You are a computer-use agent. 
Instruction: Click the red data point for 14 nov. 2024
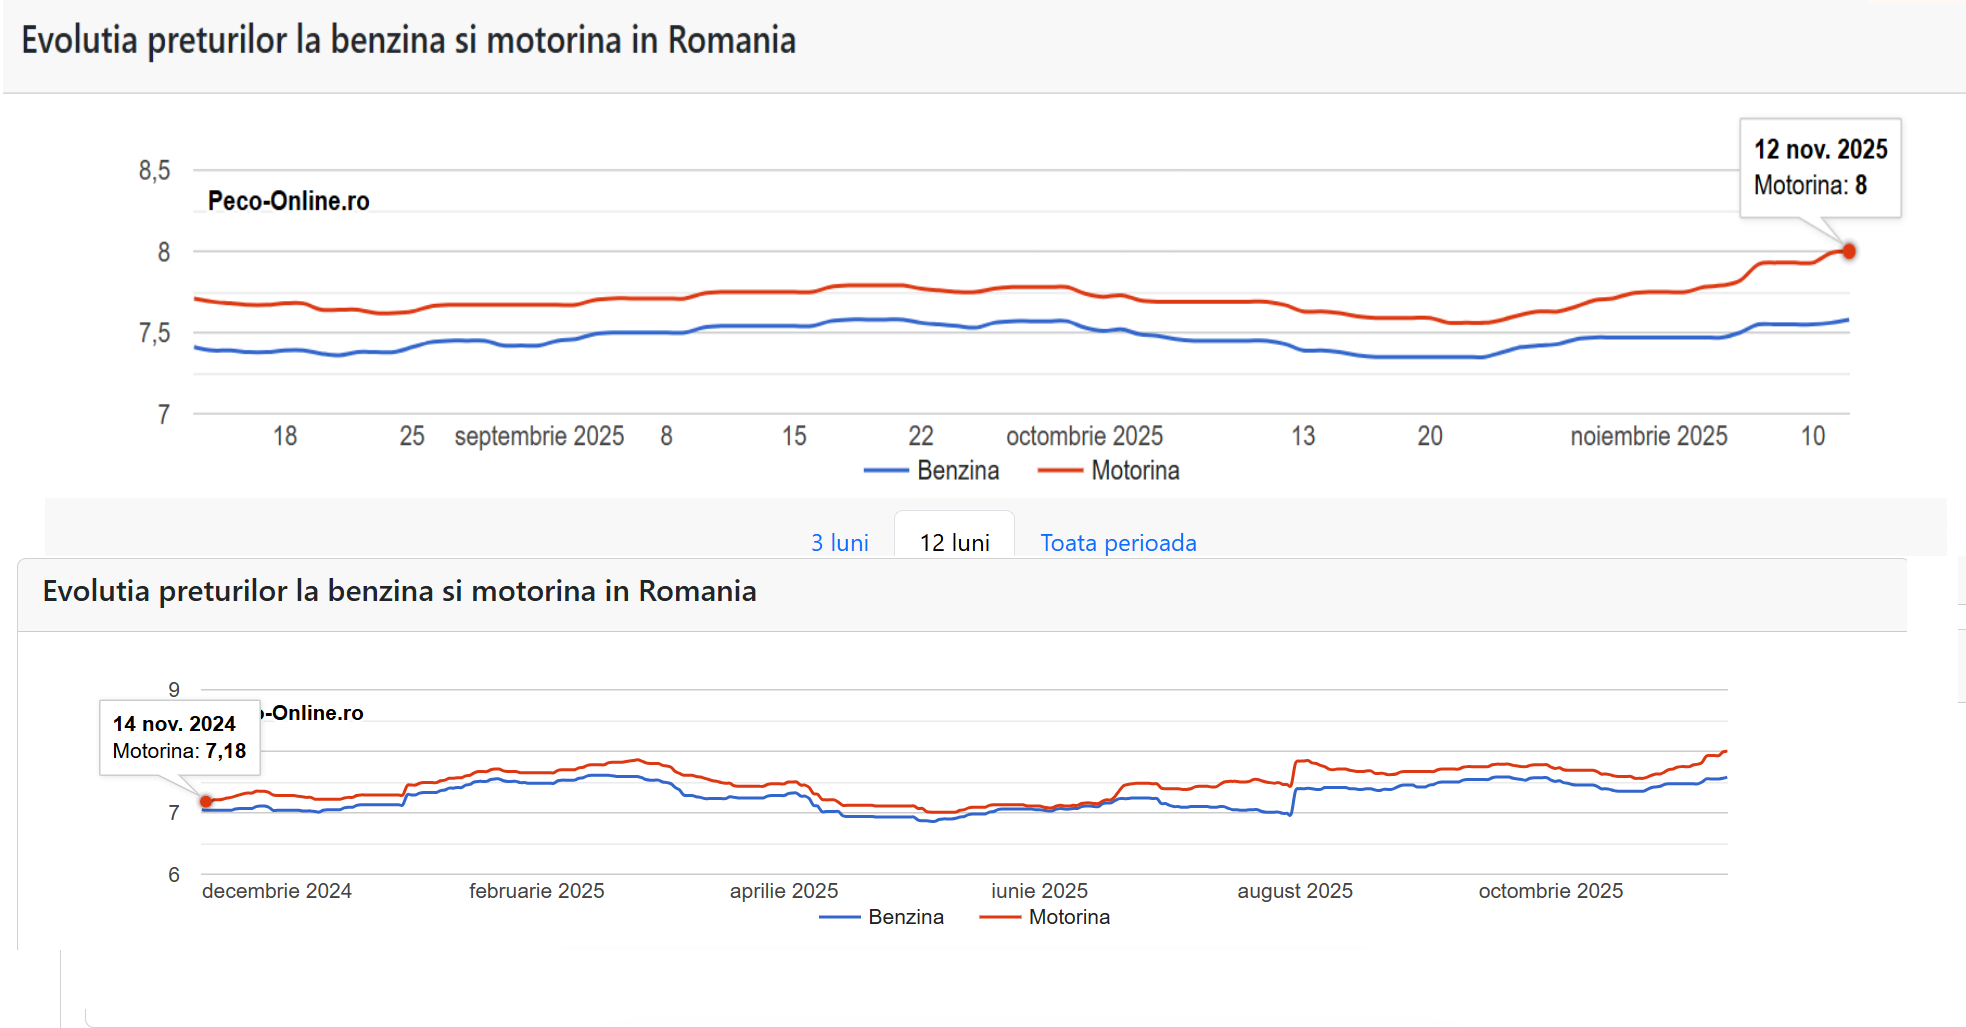(206, 801)
